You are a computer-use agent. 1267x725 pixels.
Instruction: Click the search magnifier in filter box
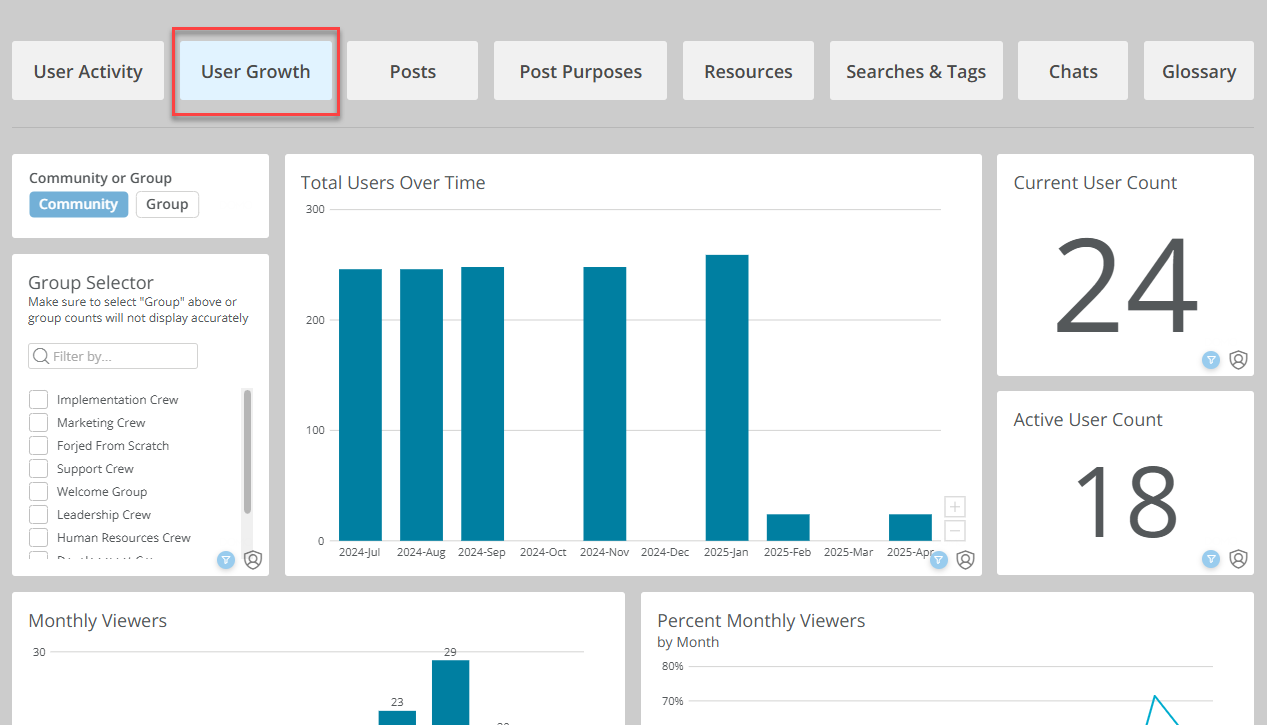(x=41, y=356)
